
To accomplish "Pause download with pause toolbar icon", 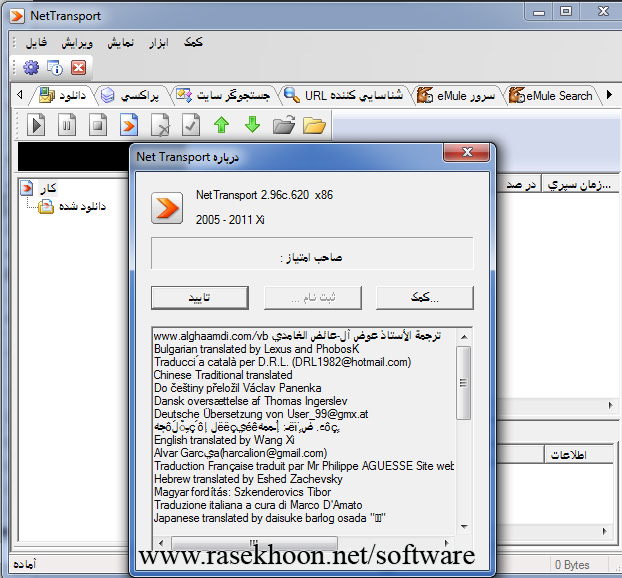I will [67, 125].
